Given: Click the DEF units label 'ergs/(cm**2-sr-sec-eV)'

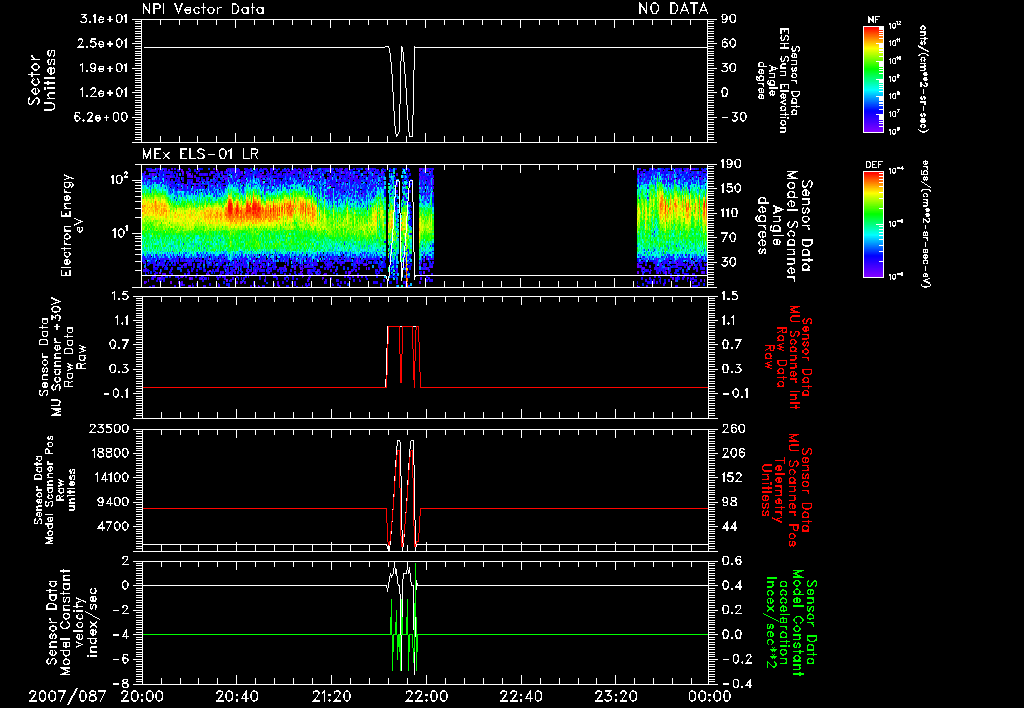Looking at the screenshot, I should point(925,224).
